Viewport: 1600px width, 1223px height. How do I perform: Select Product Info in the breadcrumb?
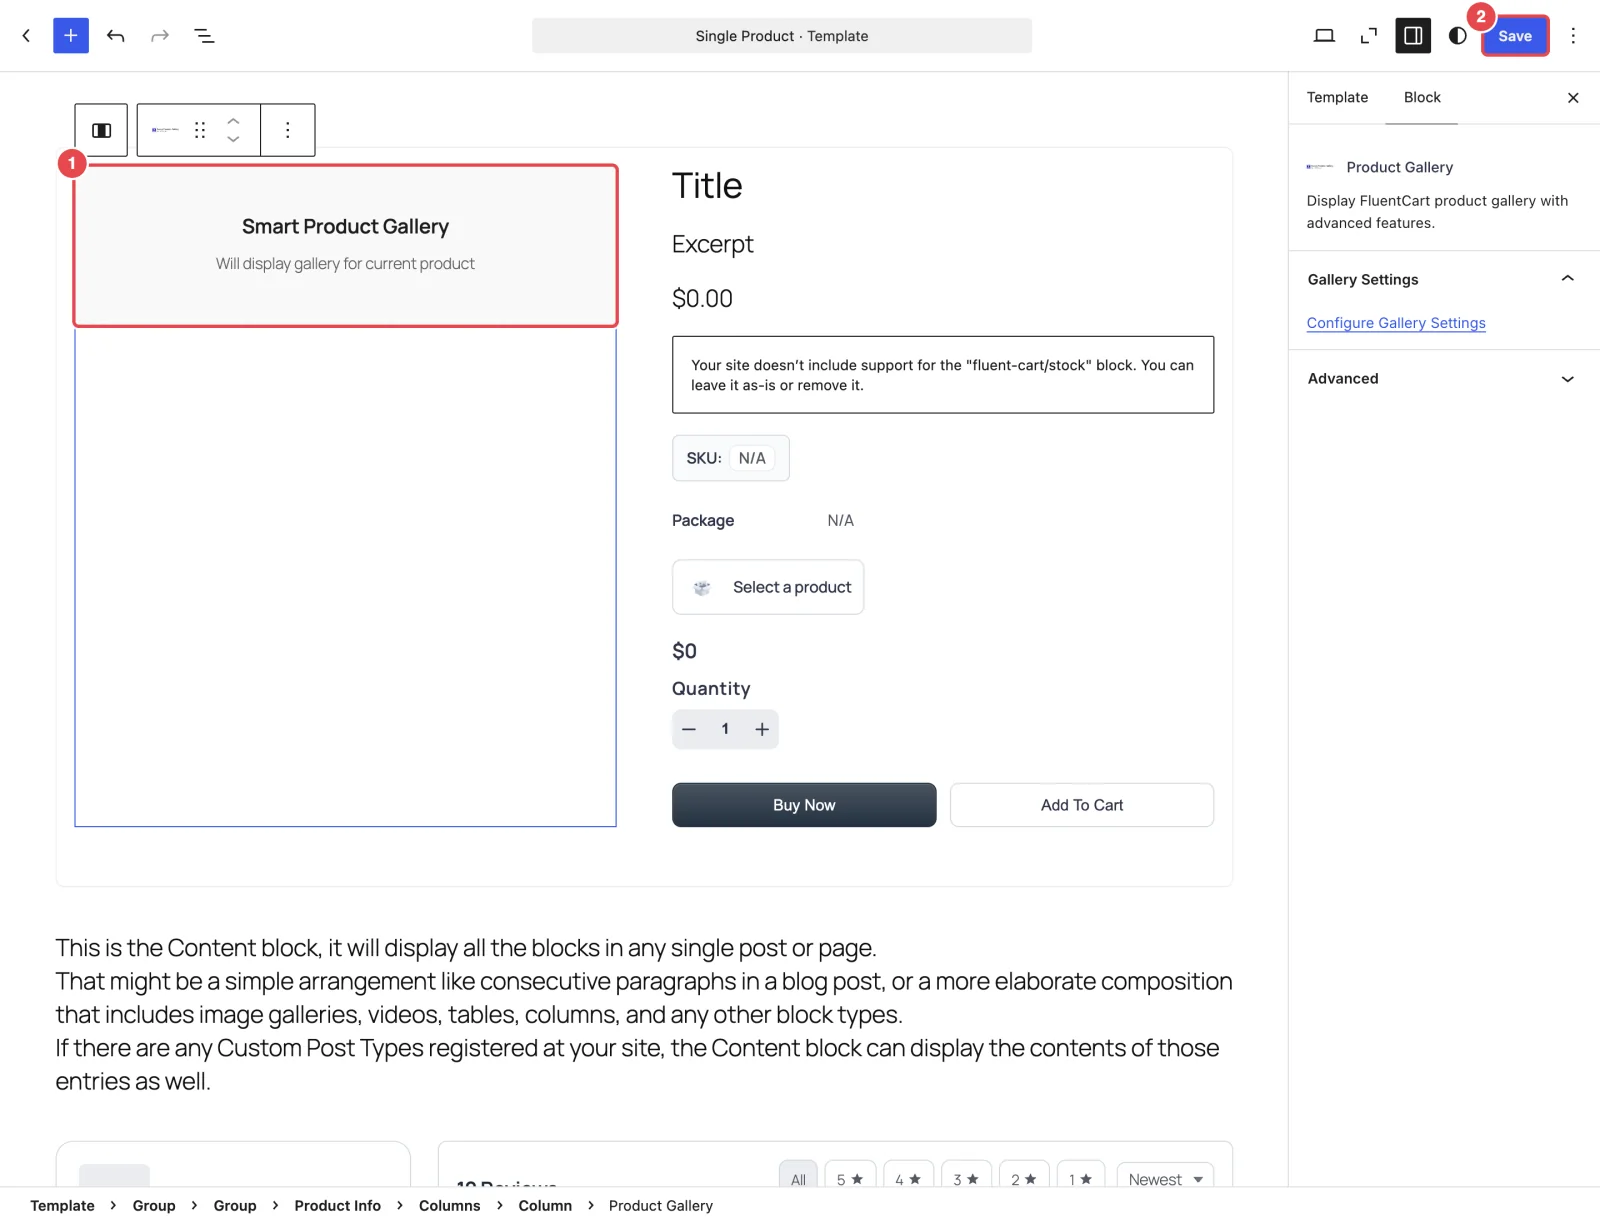tap(337, 1205)
